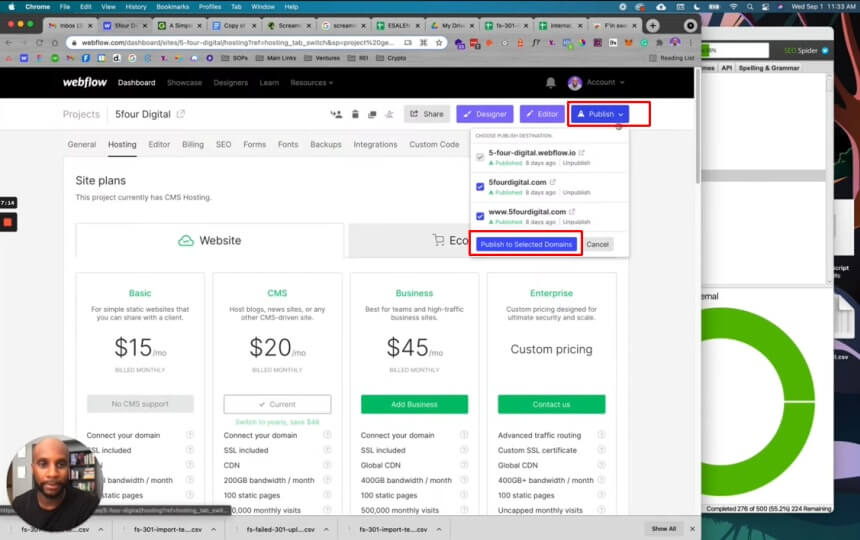
Task: Open the Editor button in project header
Action: click(x=542, y=114)
